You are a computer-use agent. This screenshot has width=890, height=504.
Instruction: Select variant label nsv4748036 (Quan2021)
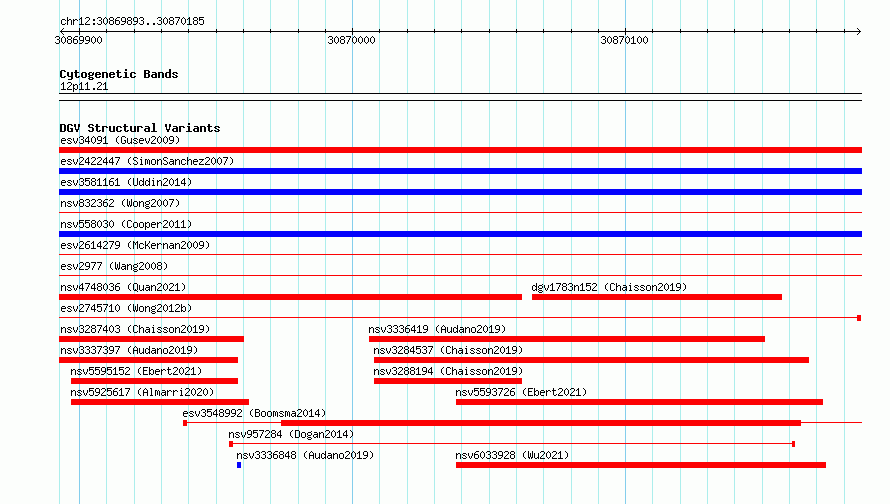click(x=123, y=287)
